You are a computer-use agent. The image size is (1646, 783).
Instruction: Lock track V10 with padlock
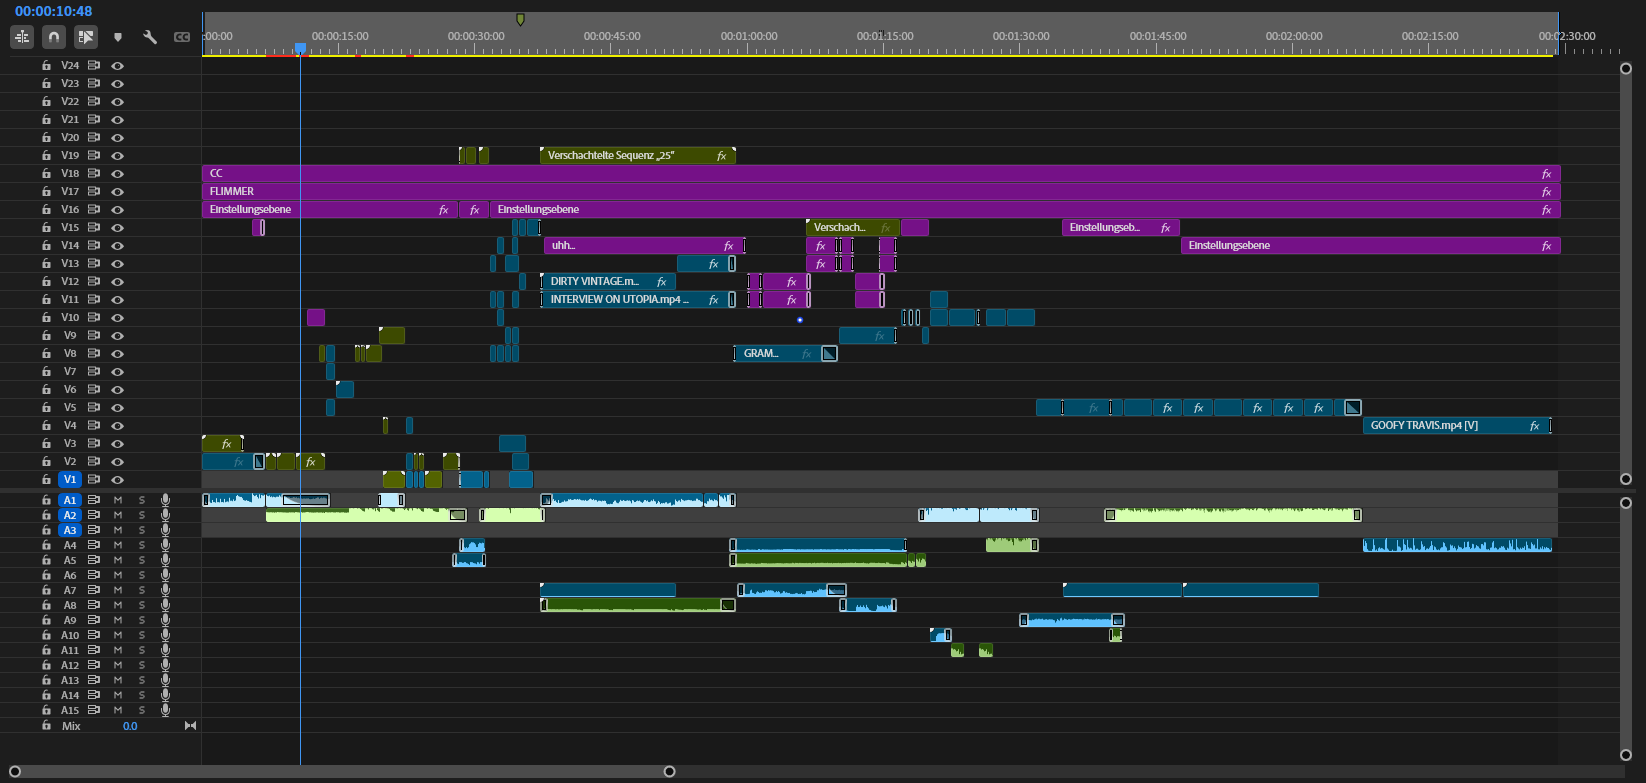click(x=46, y=317)
